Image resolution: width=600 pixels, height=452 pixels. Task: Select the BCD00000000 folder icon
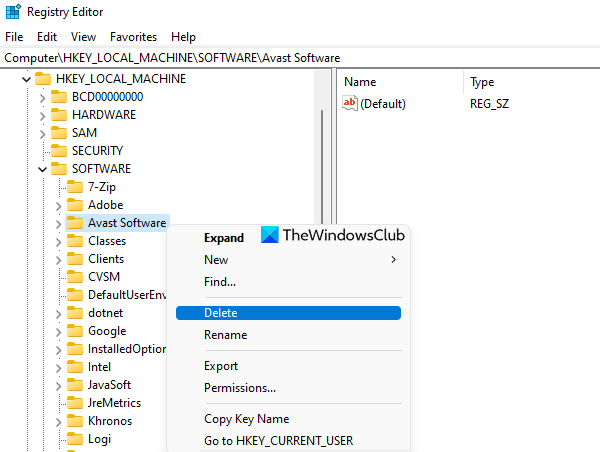click(x=59, y=96)
